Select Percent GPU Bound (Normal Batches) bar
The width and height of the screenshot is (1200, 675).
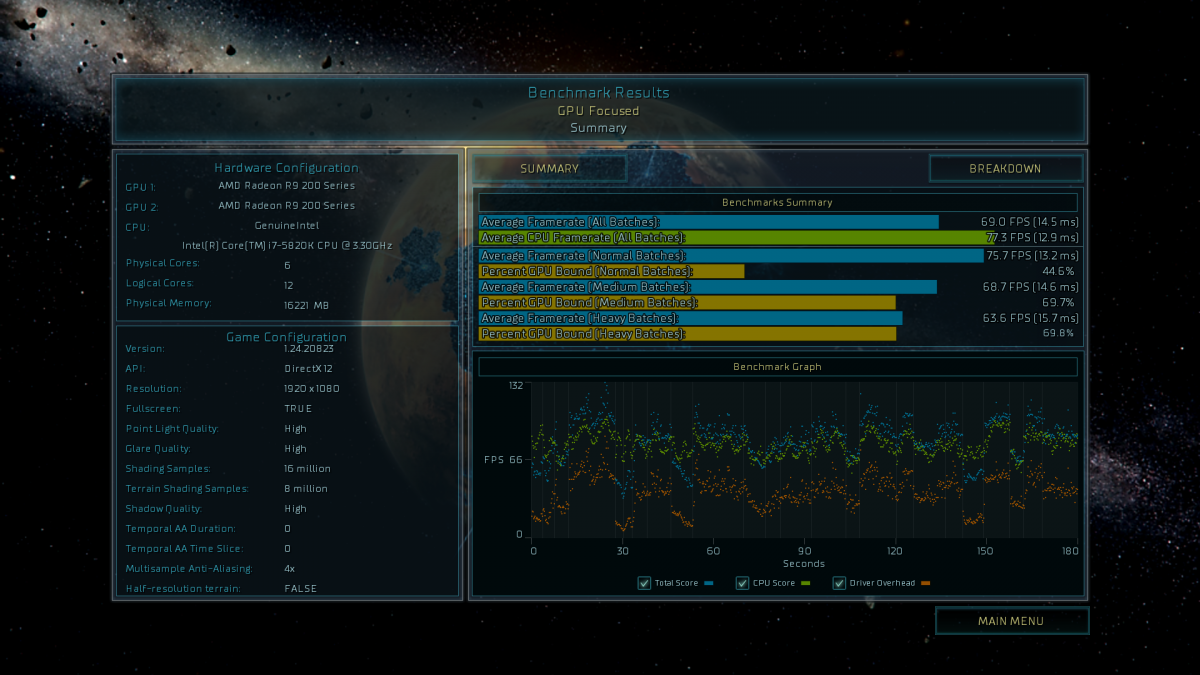click(x=612, y=271)
